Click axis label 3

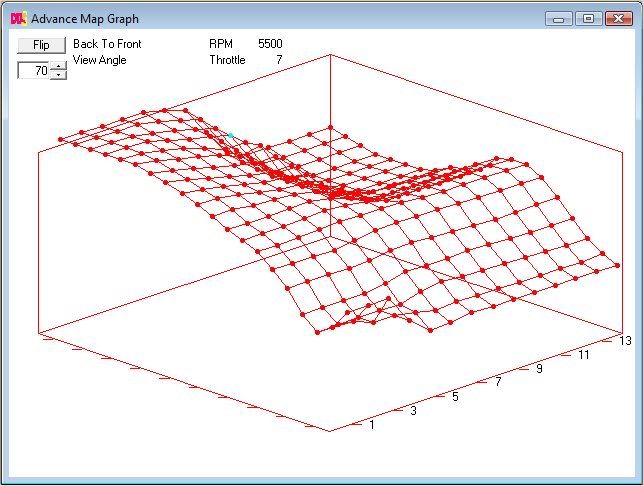[413, 411]
